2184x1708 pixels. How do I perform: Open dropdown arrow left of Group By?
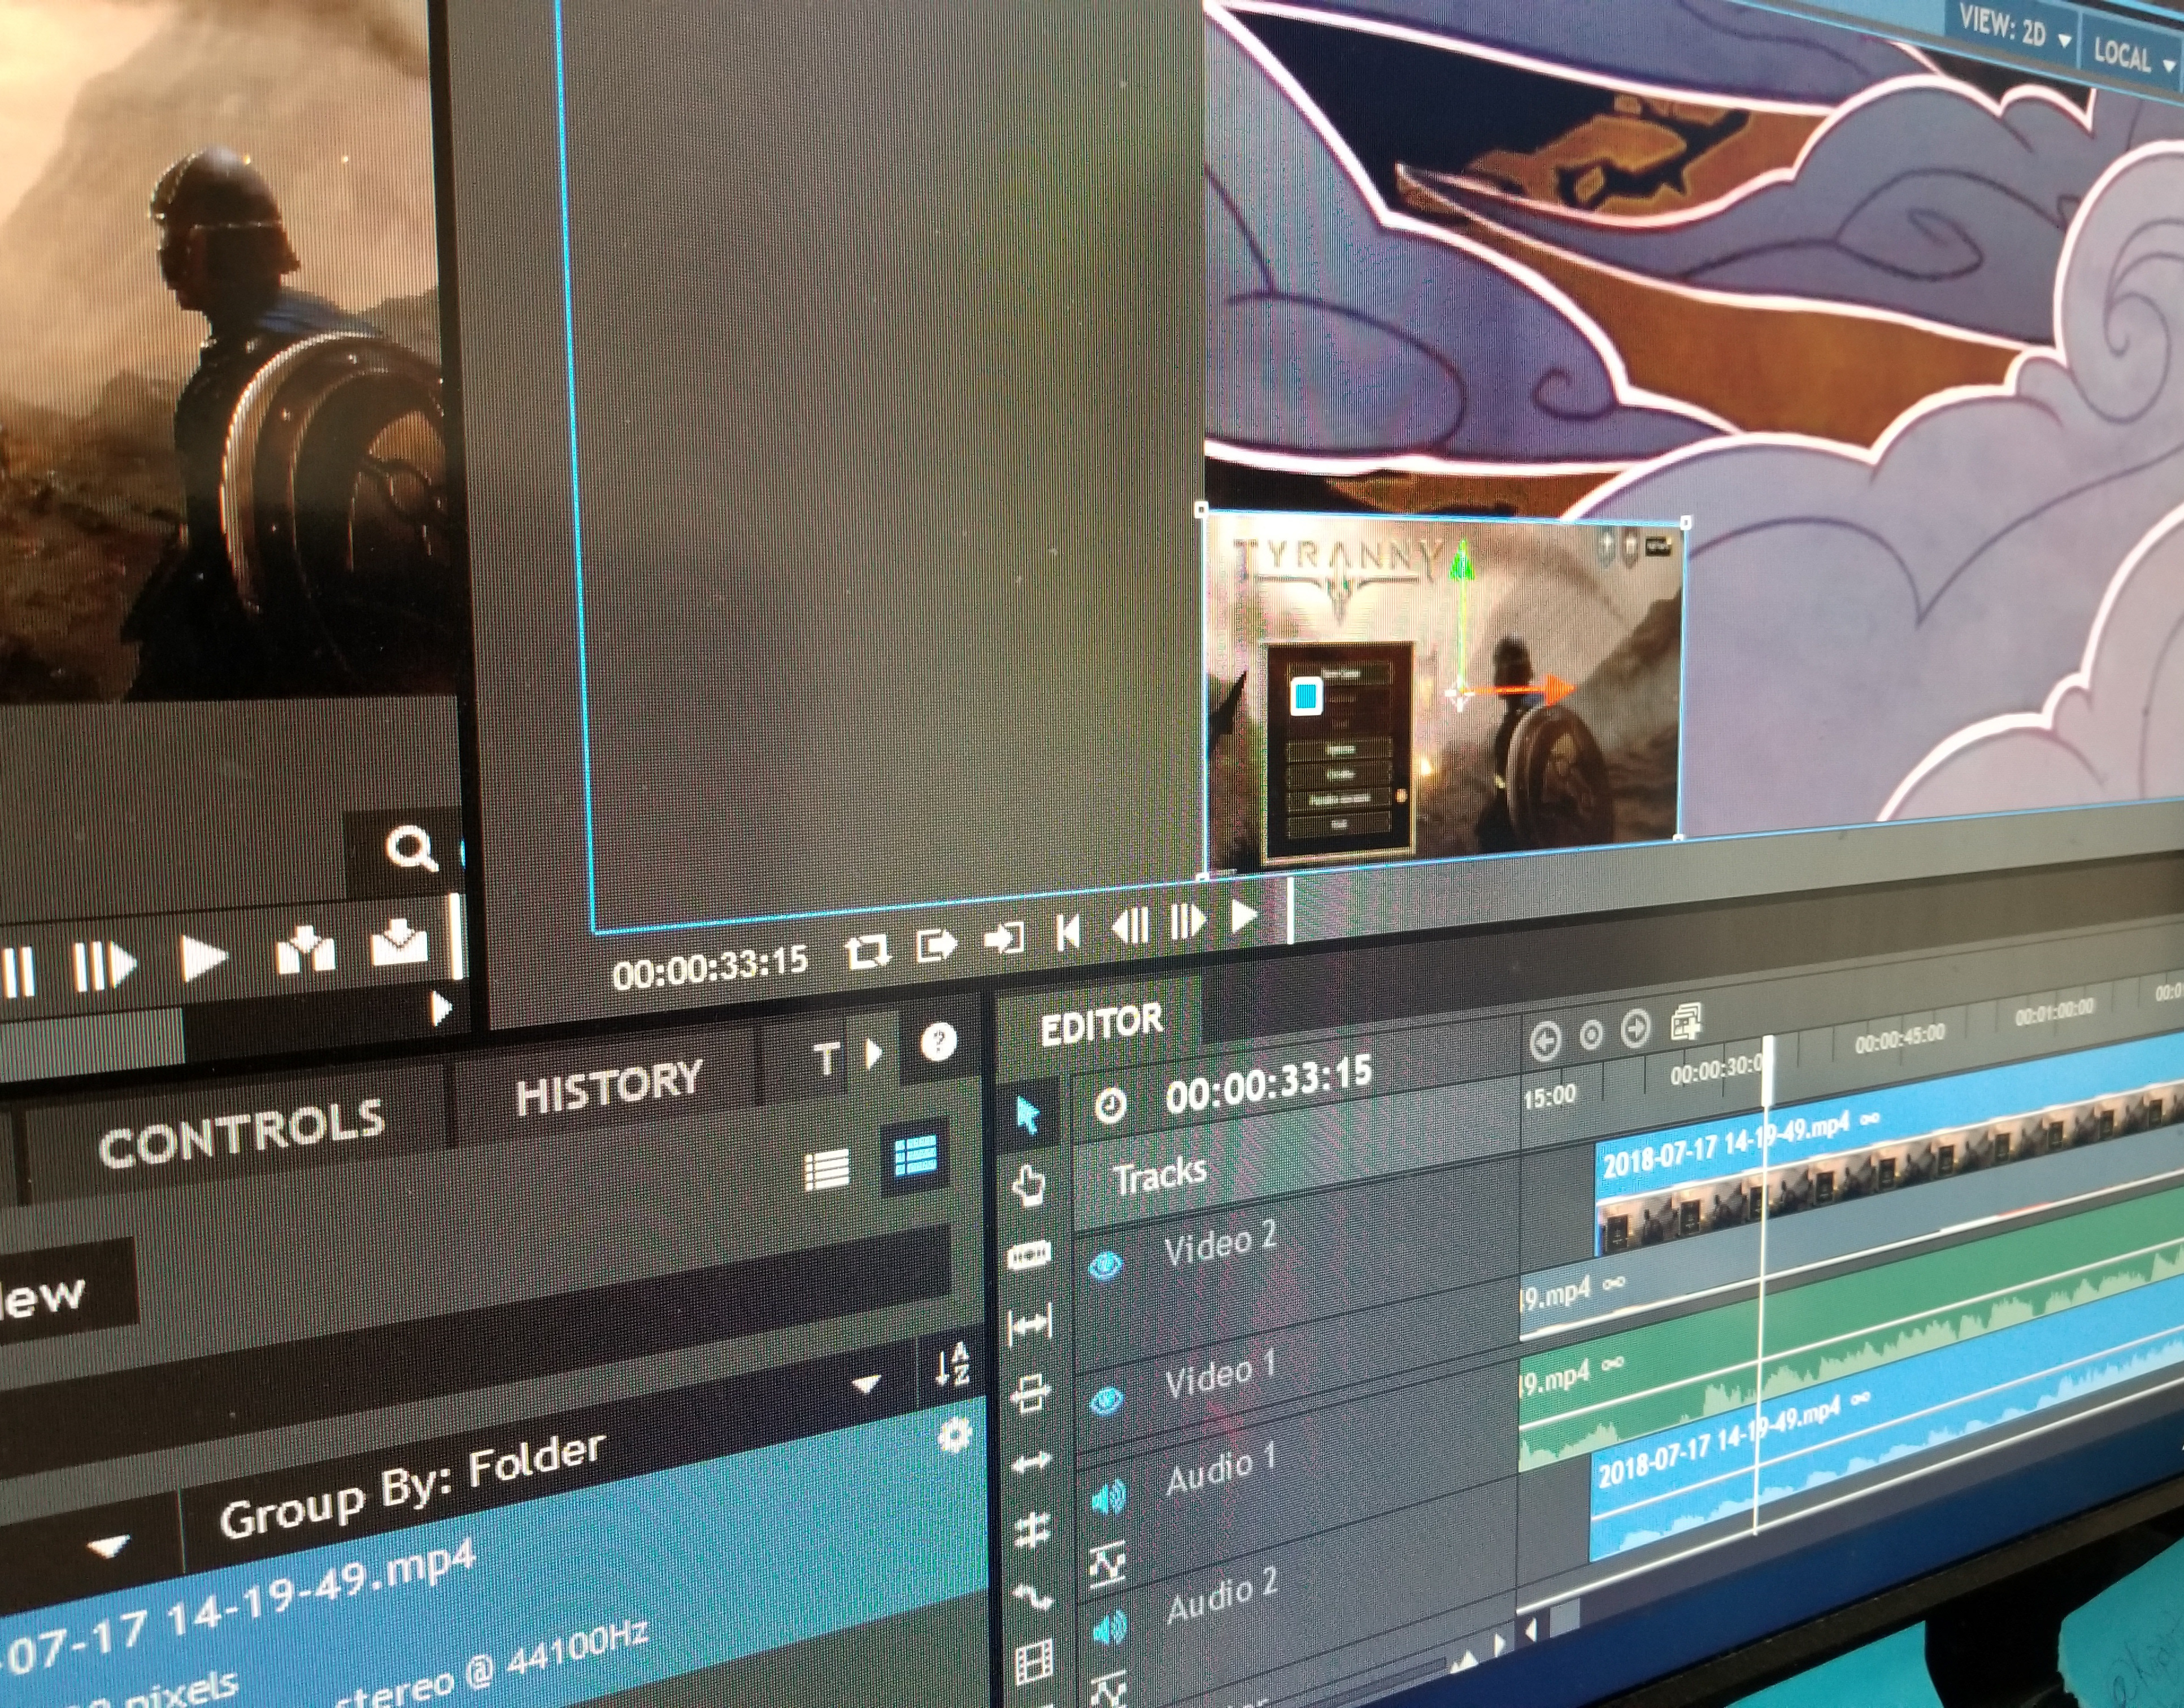[x=108, y=1547]
